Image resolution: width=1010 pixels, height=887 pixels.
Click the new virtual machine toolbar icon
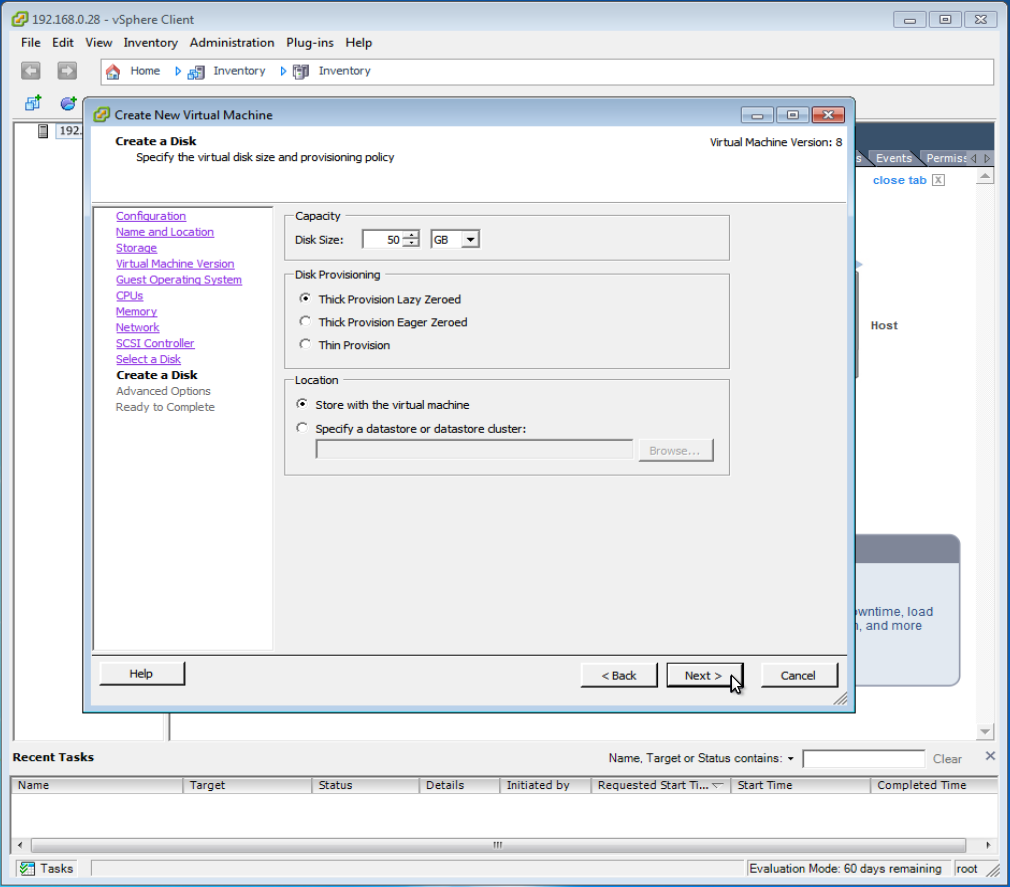click(33, 103)
